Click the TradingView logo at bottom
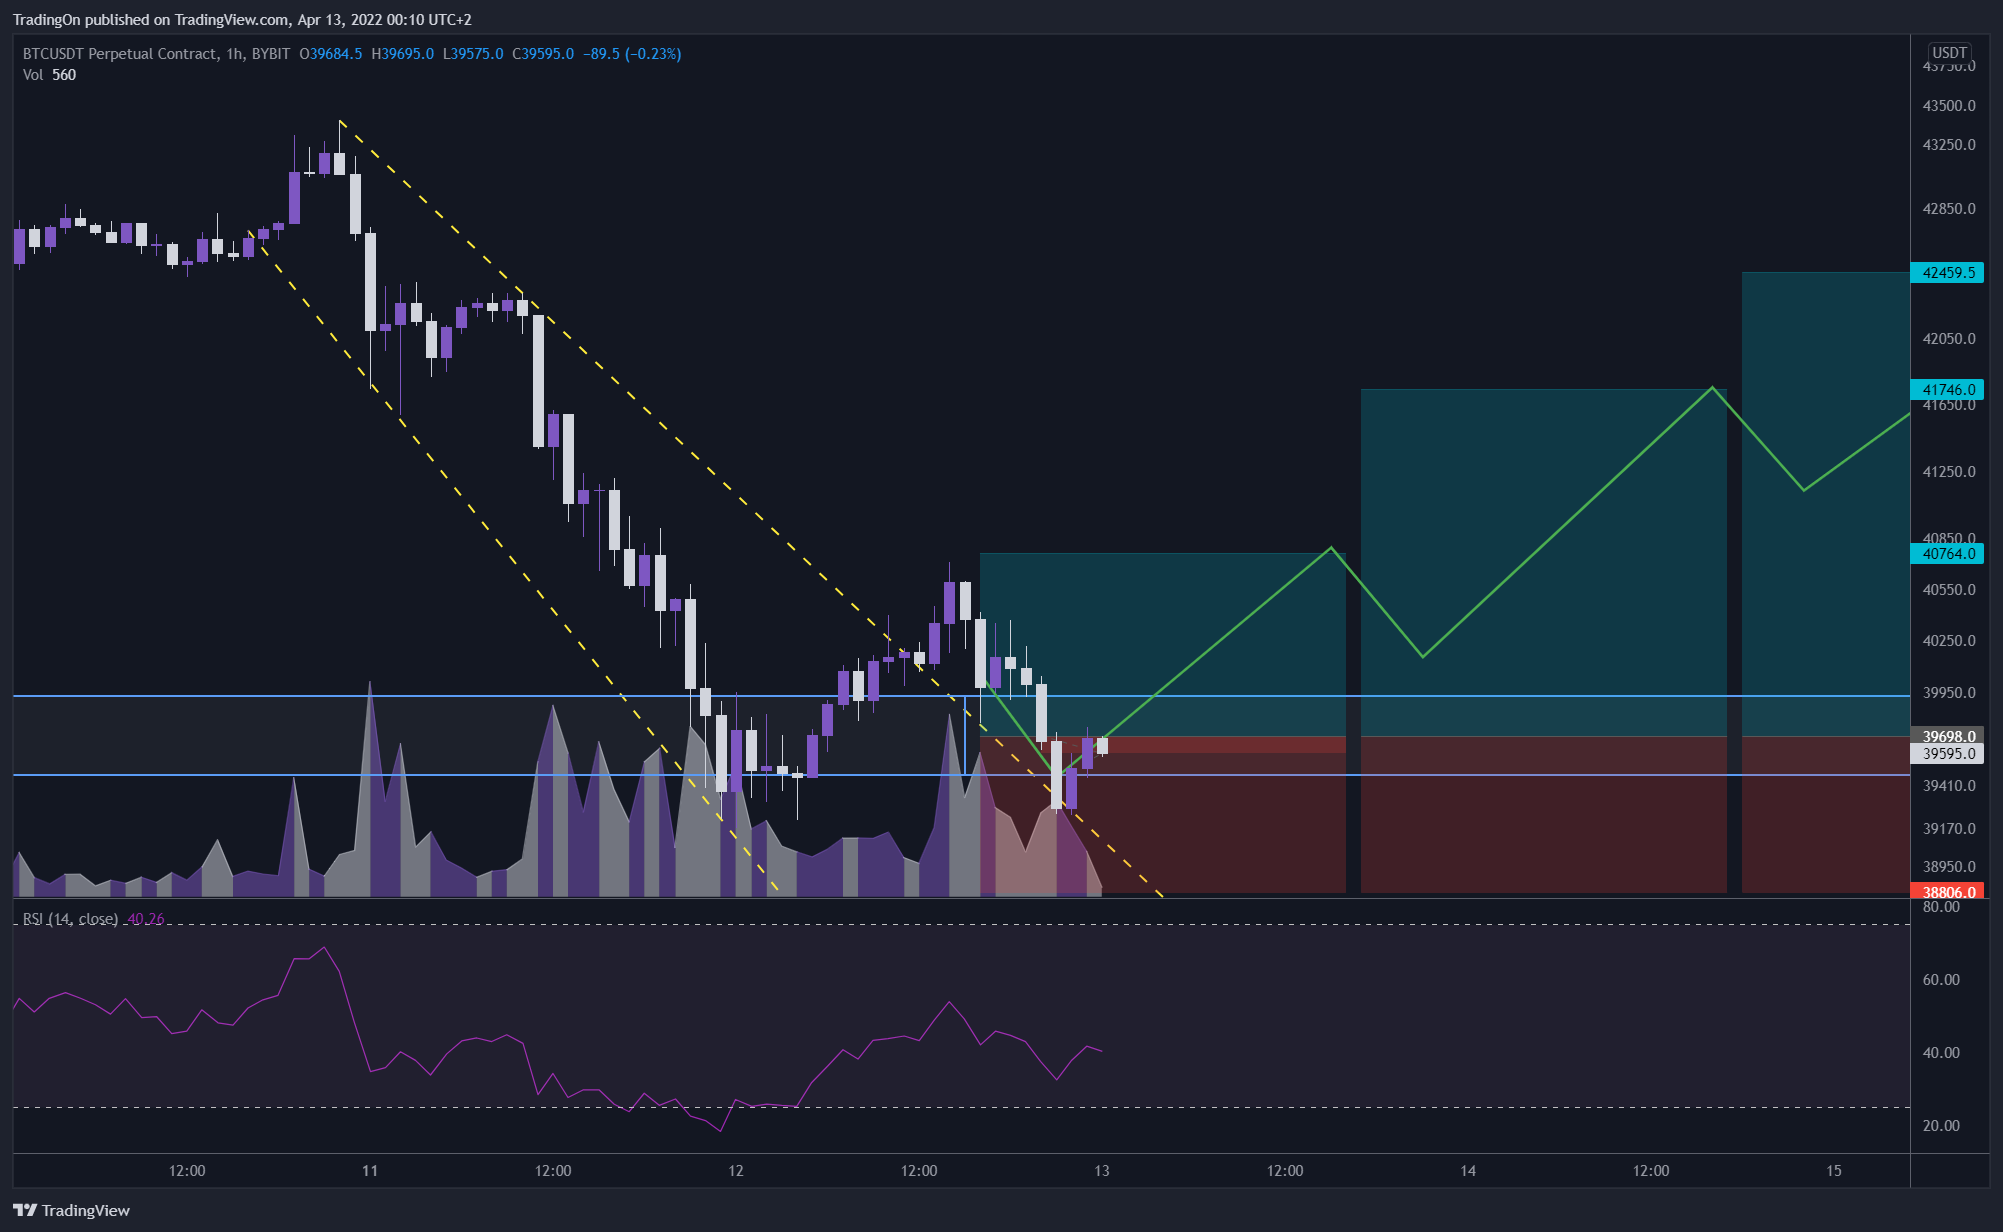Viewport: 2003px width, 1232px height. [x=71, y=1210]
